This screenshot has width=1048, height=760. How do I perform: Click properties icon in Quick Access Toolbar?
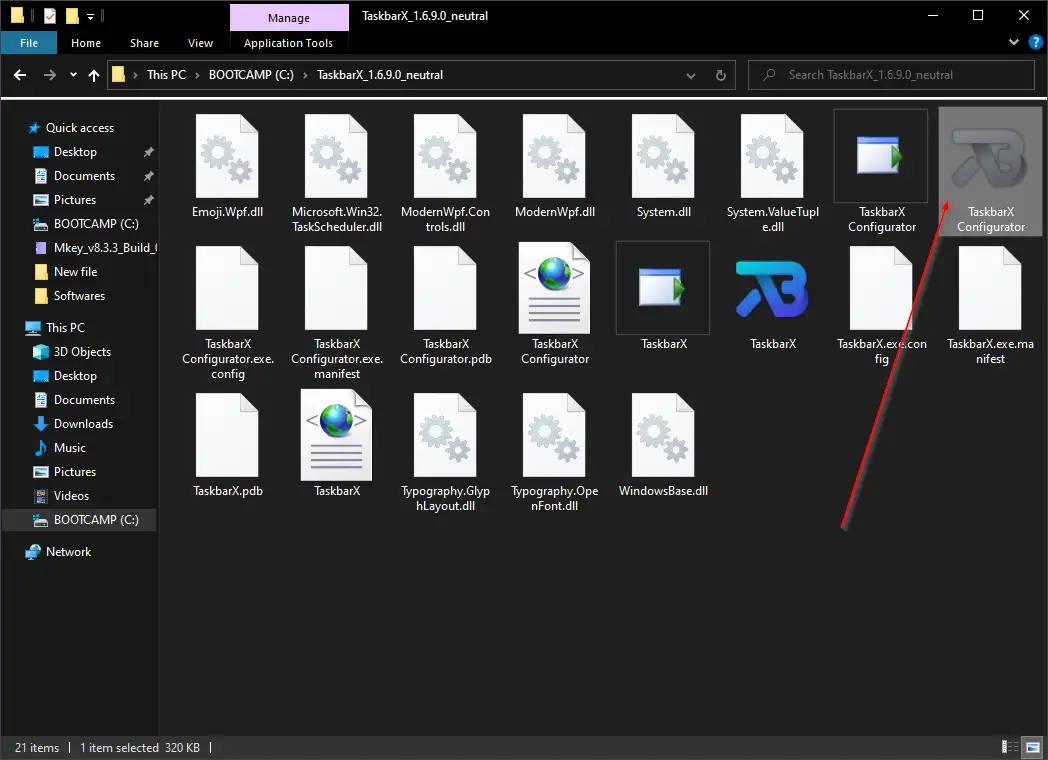coord(49,15)
